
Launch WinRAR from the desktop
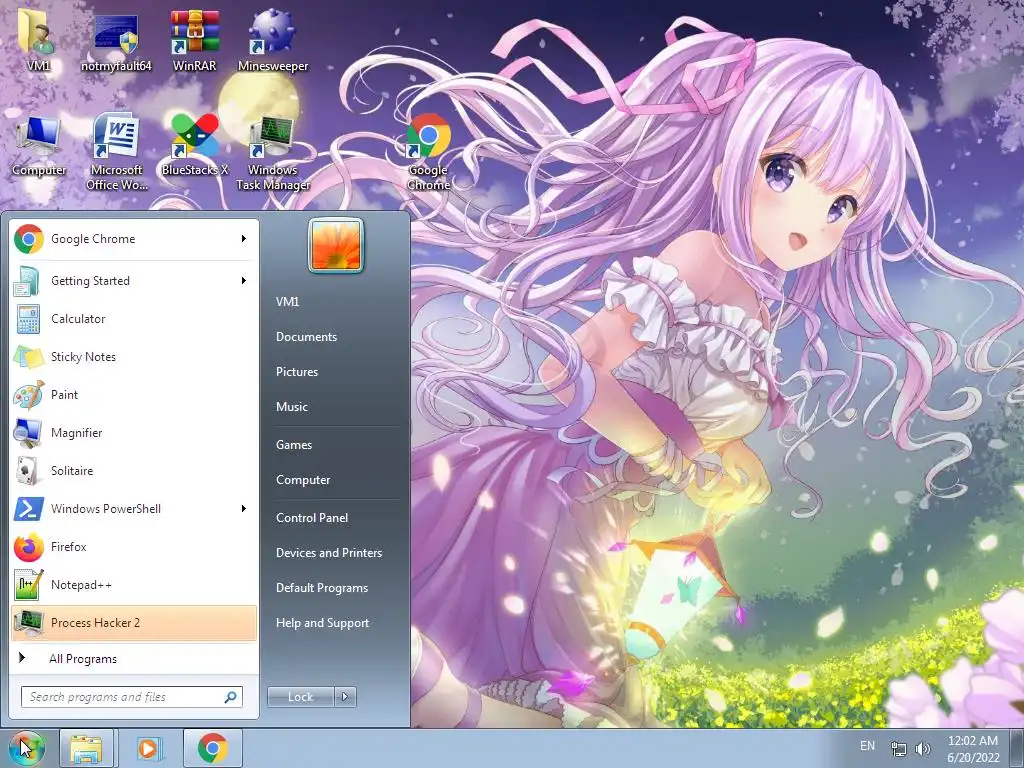tap(194, 39)
